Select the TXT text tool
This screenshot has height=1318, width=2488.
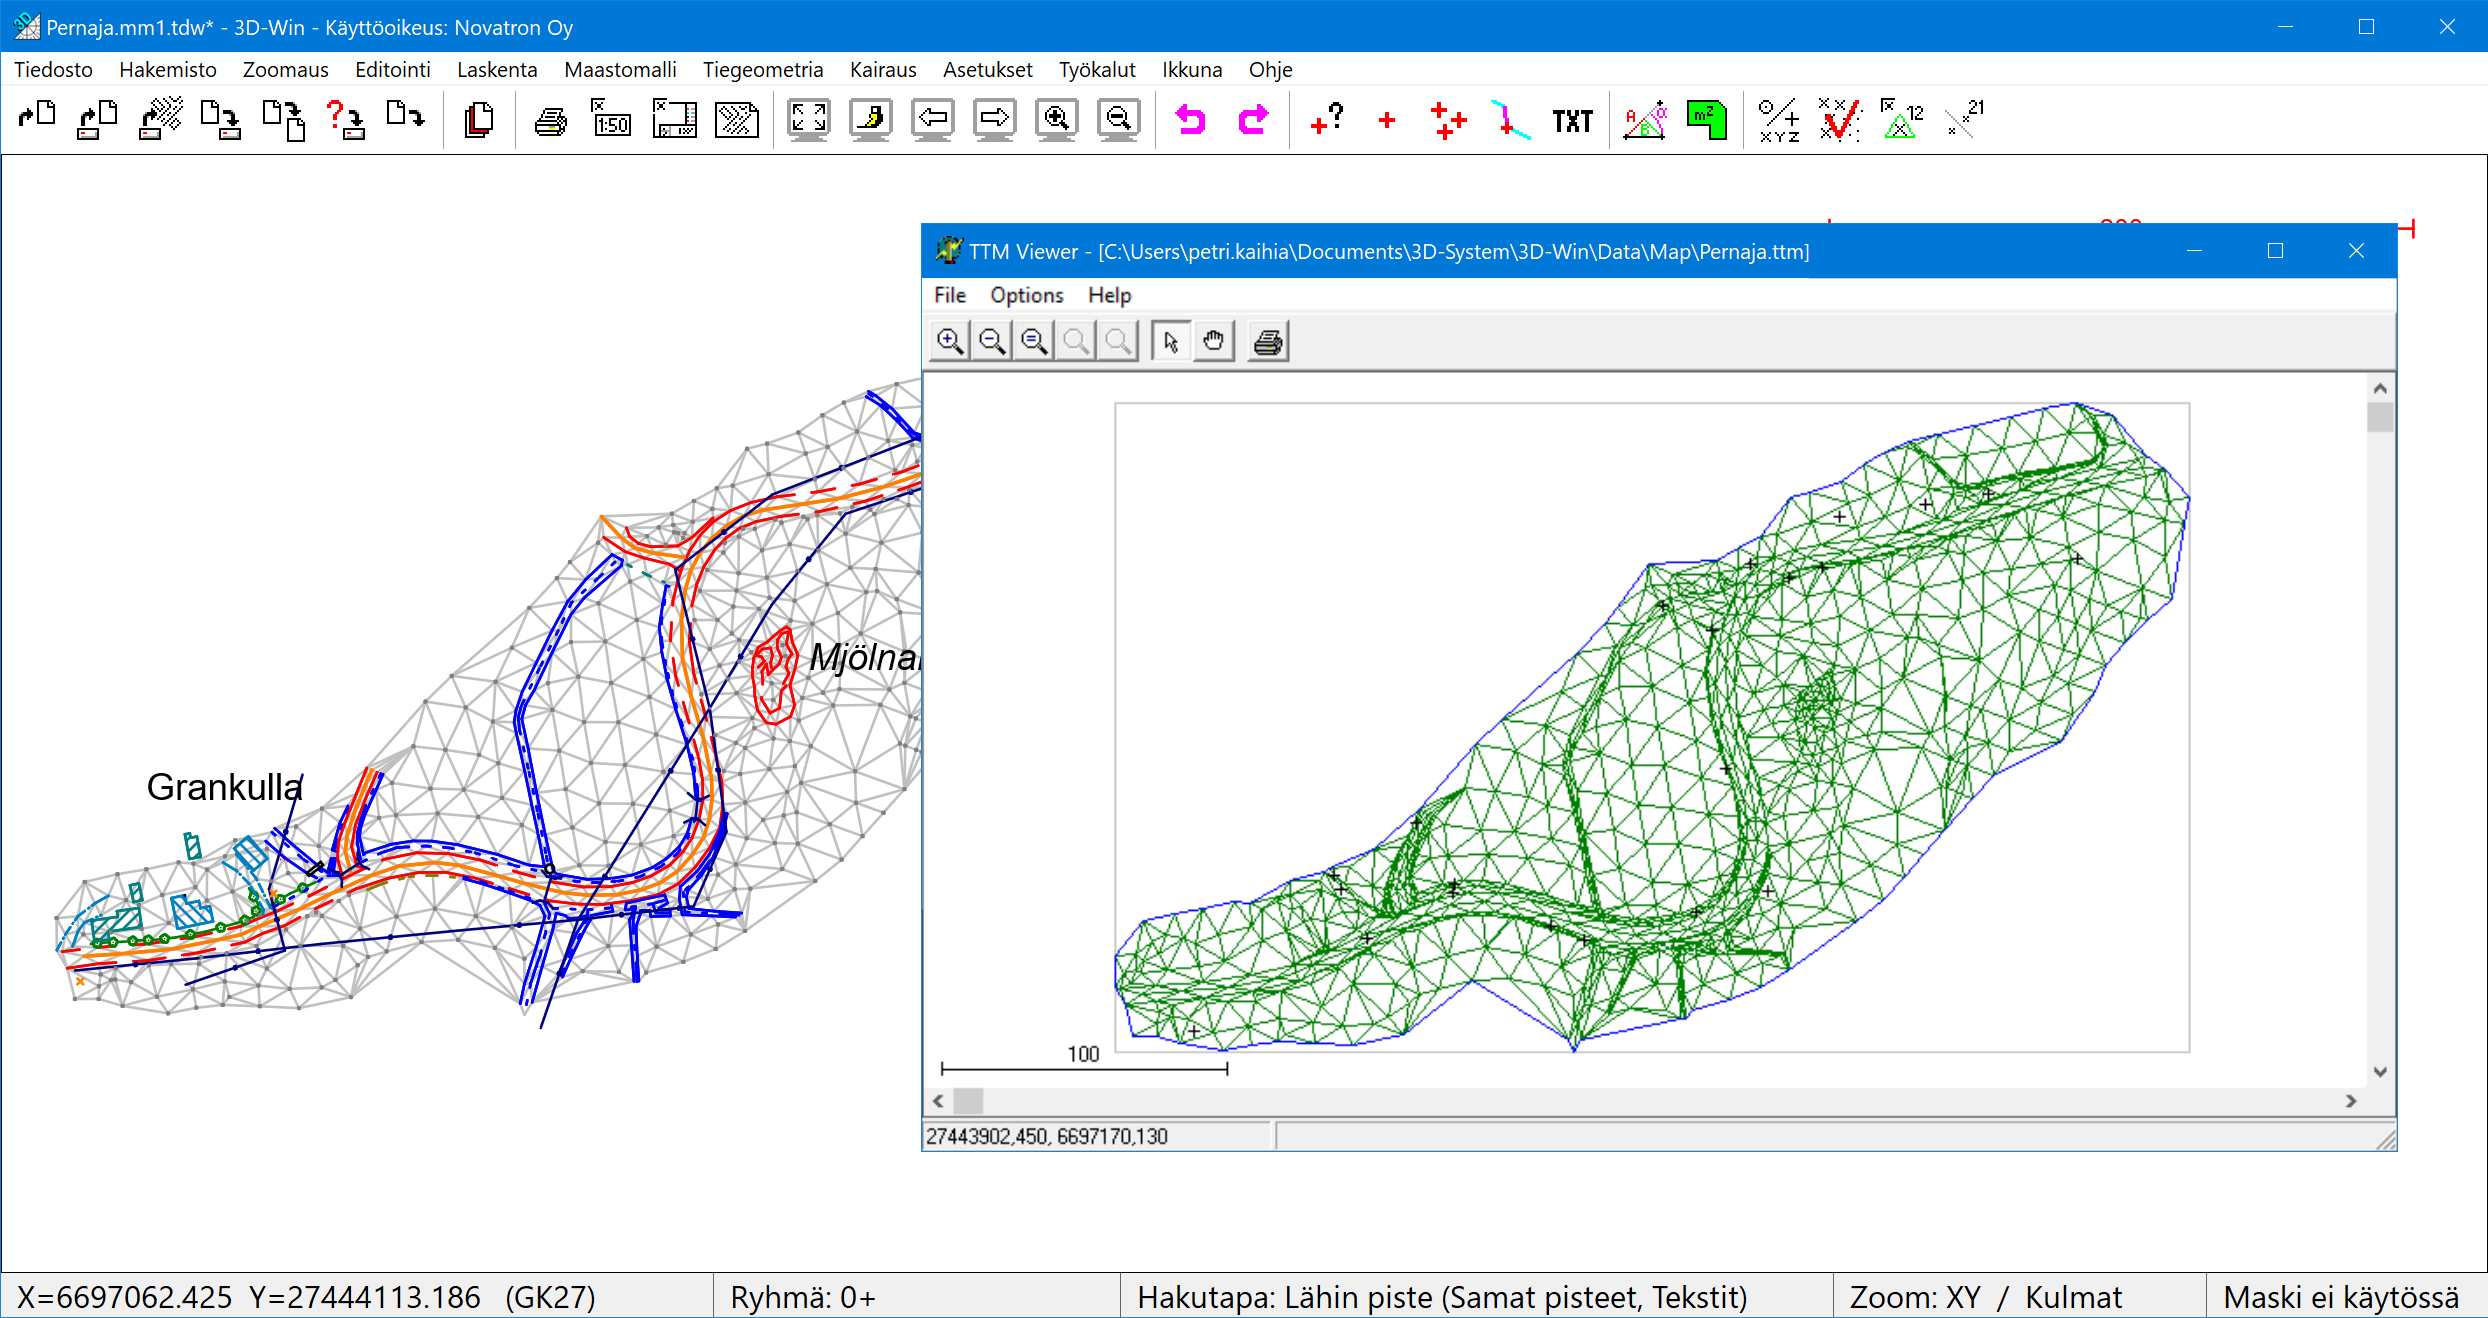pos(1572,121)
